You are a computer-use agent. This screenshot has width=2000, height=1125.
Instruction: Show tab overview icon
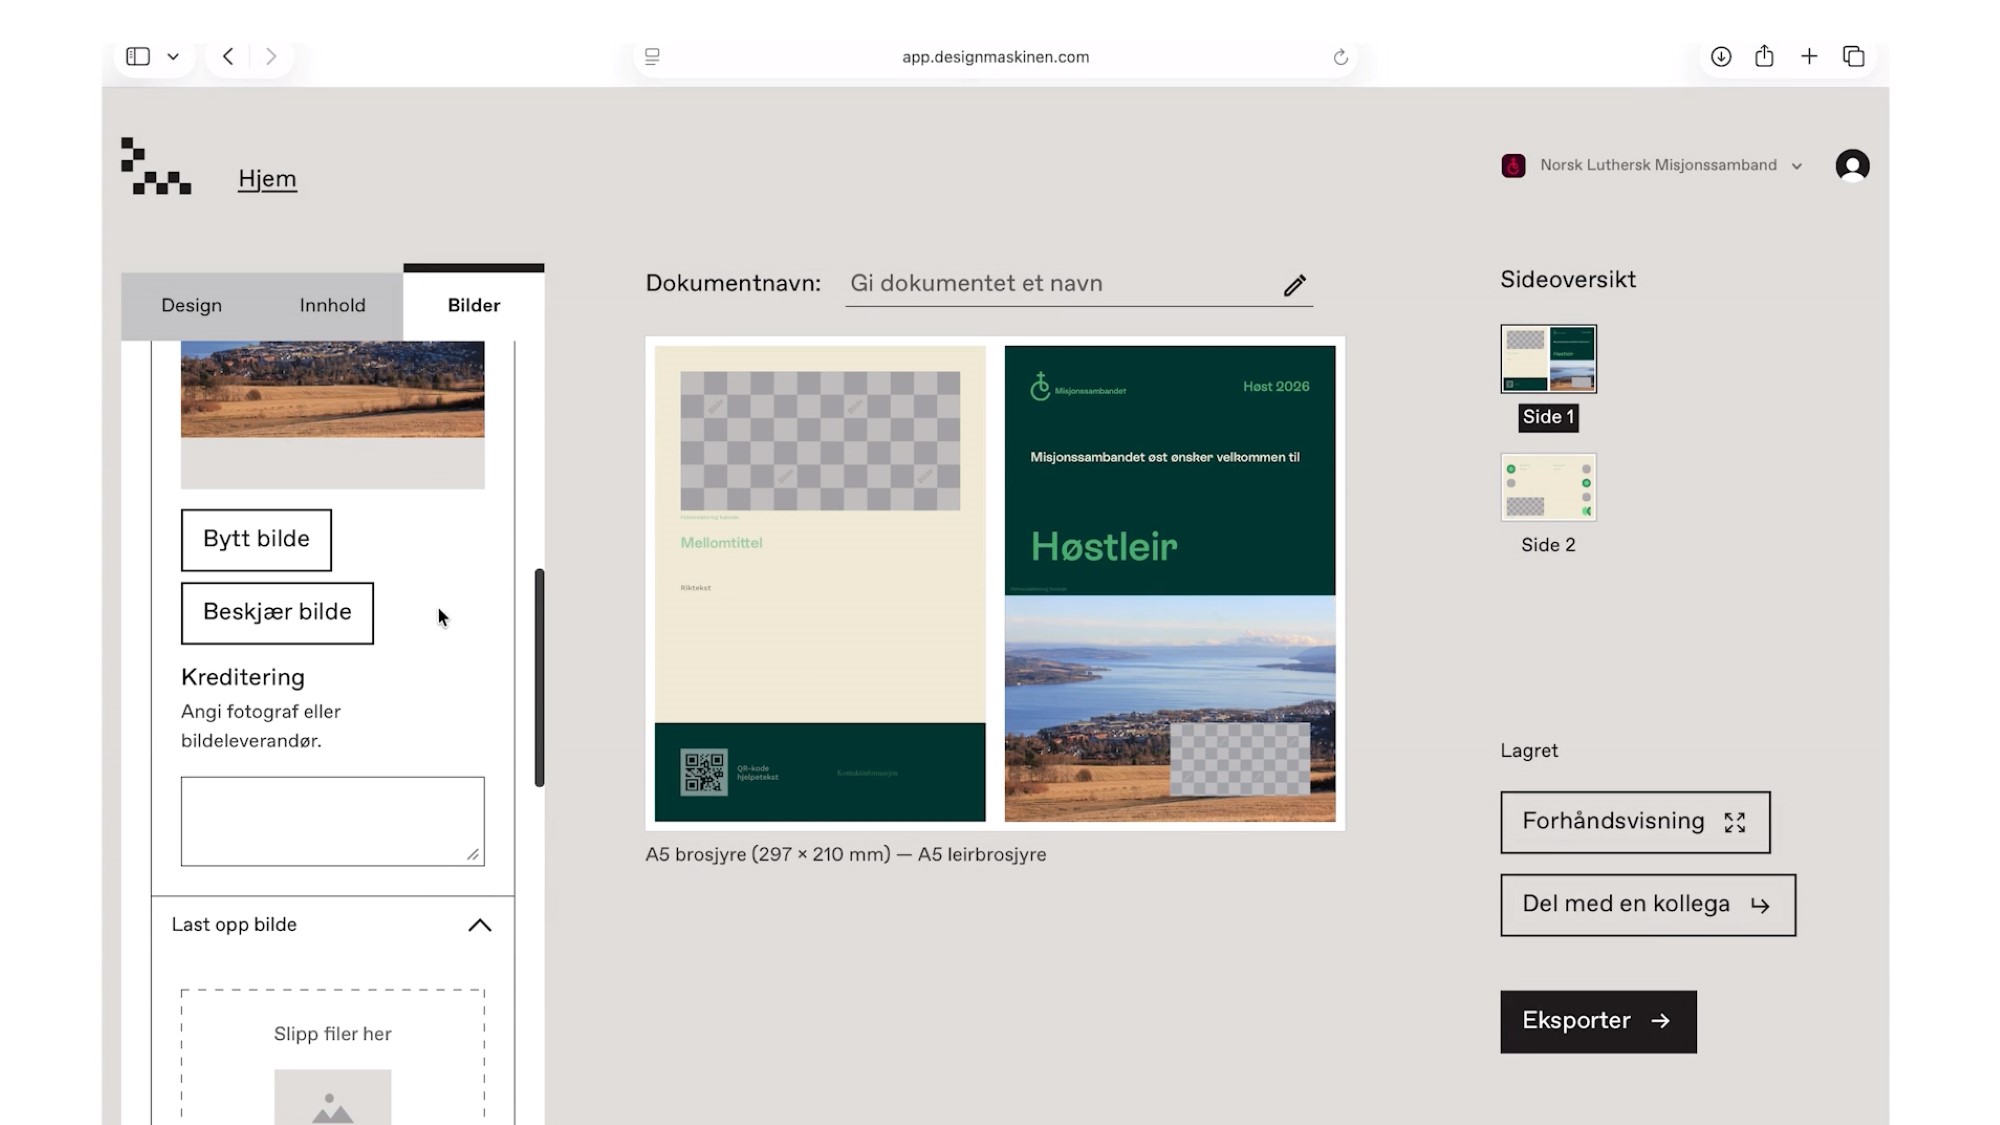pos(1853,57)
